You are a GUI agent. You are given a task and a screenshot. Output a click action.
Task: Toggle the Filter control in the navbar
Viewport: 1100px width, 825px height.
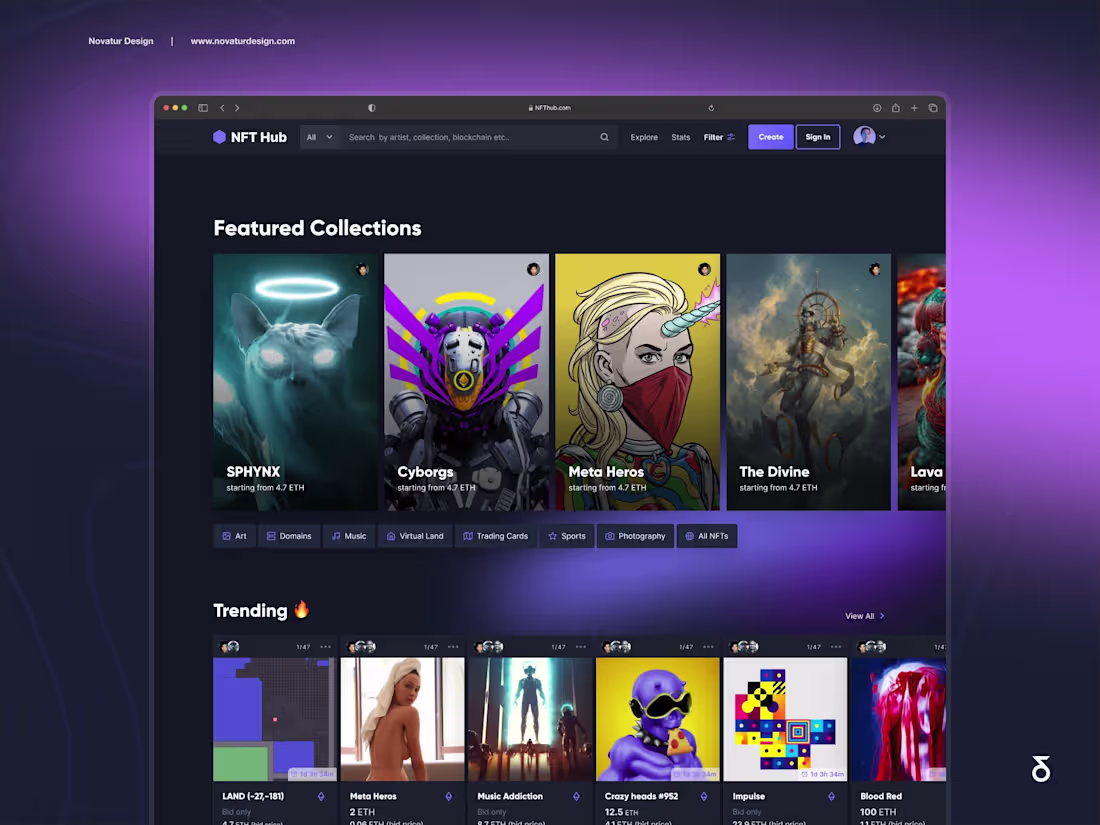click(x=719, y=137)
